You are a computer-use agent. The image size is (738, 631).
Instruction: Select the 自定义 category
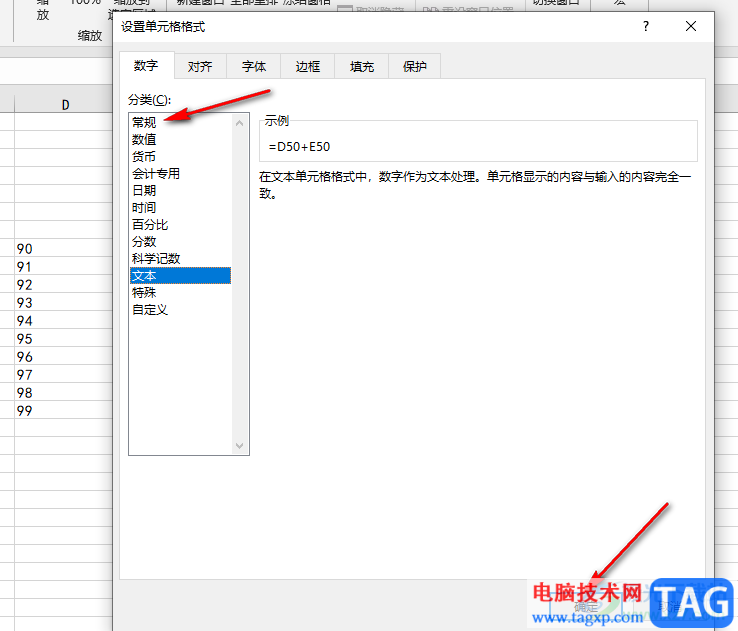[181, 310]
